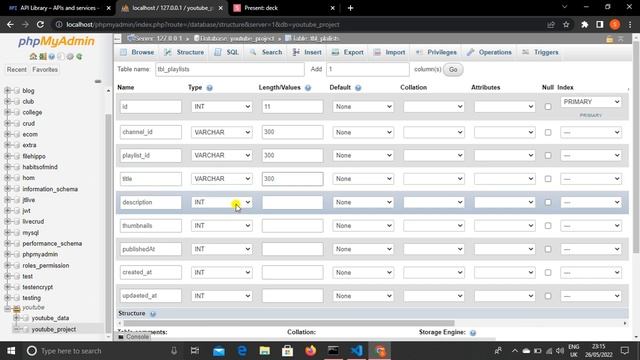Open Chrome extensions puzzle icon
Image resolution: width=640 pixels, height=360 pixels.
[584, 24]
